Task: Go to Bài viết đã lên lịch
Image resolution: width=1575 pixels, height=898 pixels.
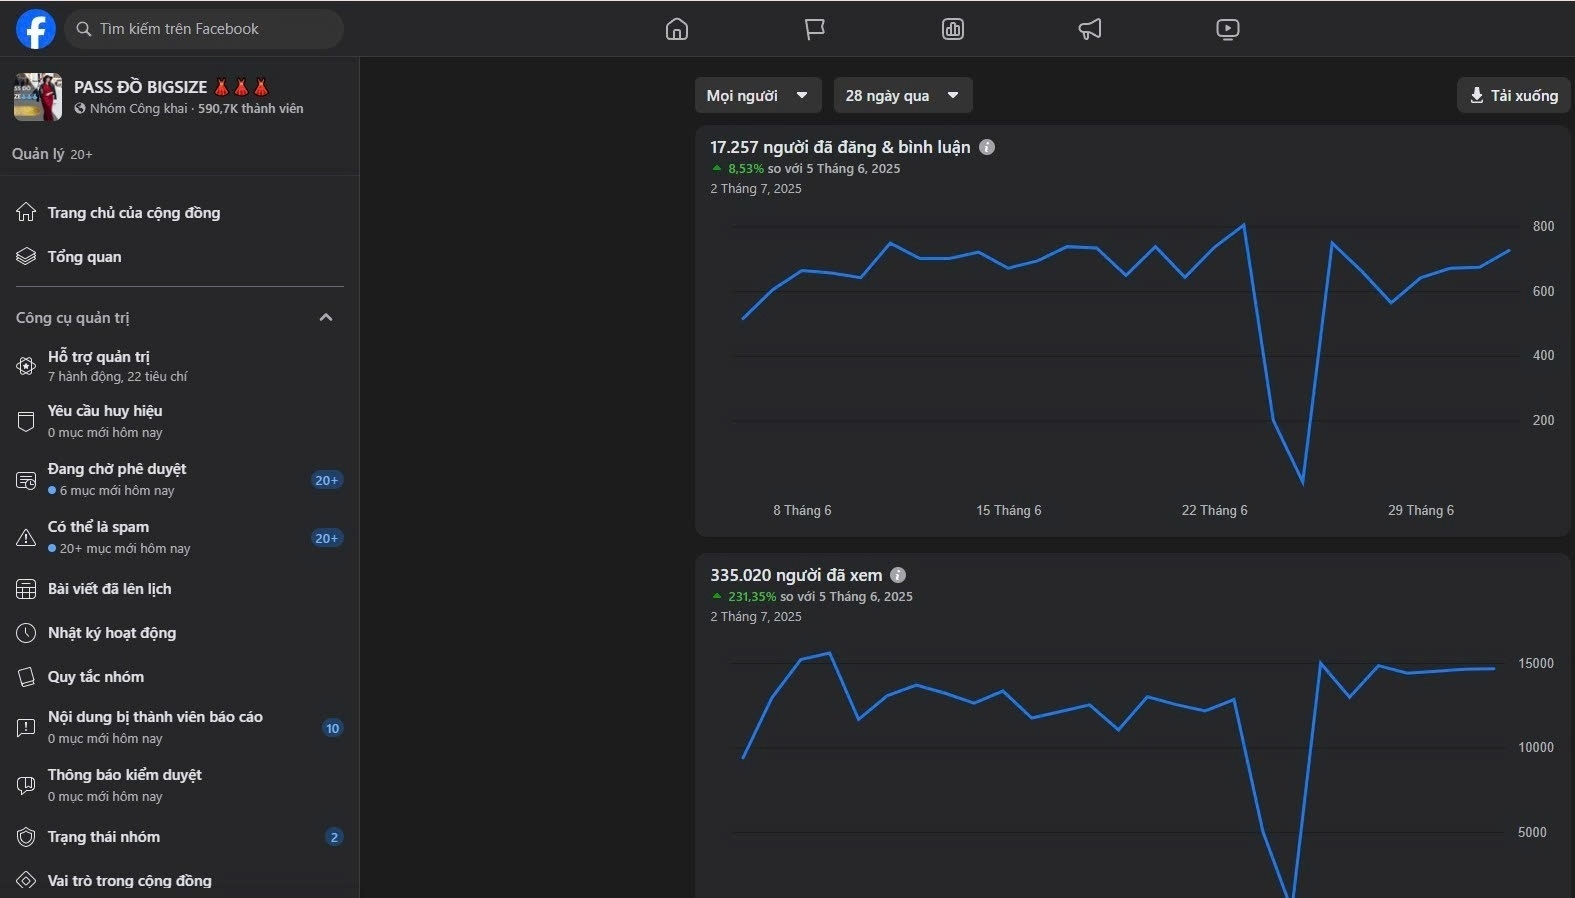Action: click(x=180, y=589)
